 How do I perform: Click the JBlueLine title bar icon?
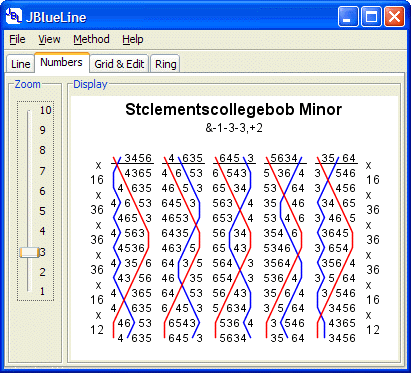point(14,16)
